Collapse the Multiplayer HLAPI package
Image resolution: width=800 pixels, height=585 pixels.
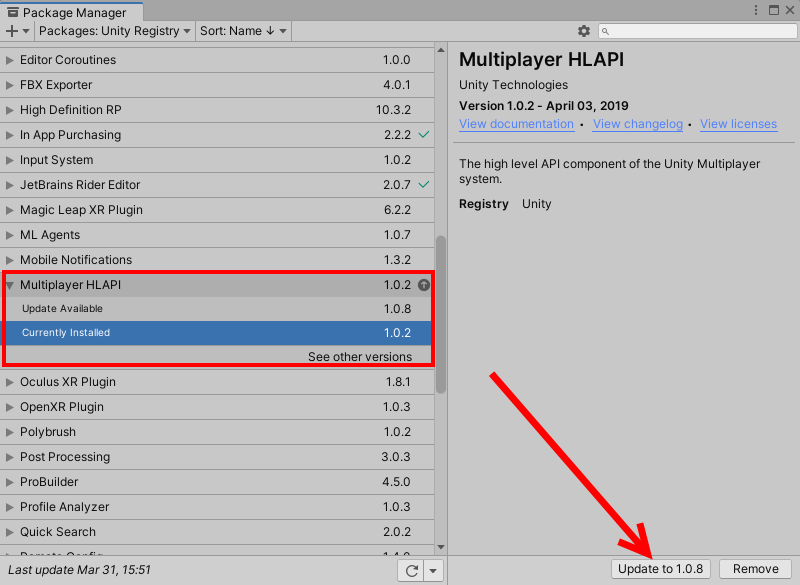[10, 285]
